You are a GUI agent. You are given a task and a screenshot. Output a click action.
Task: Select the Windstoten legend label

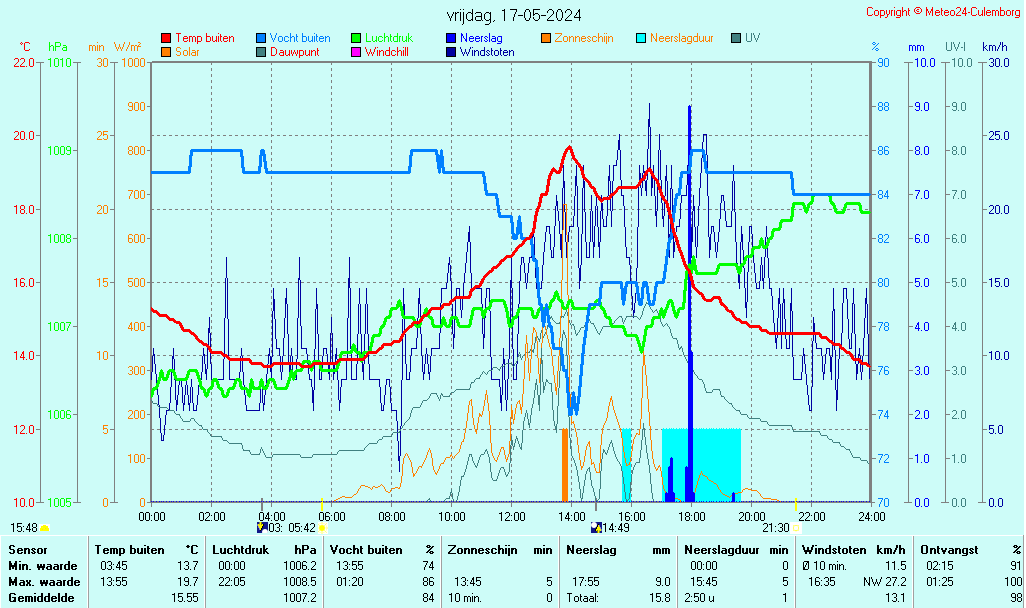[x=487, y=52]
